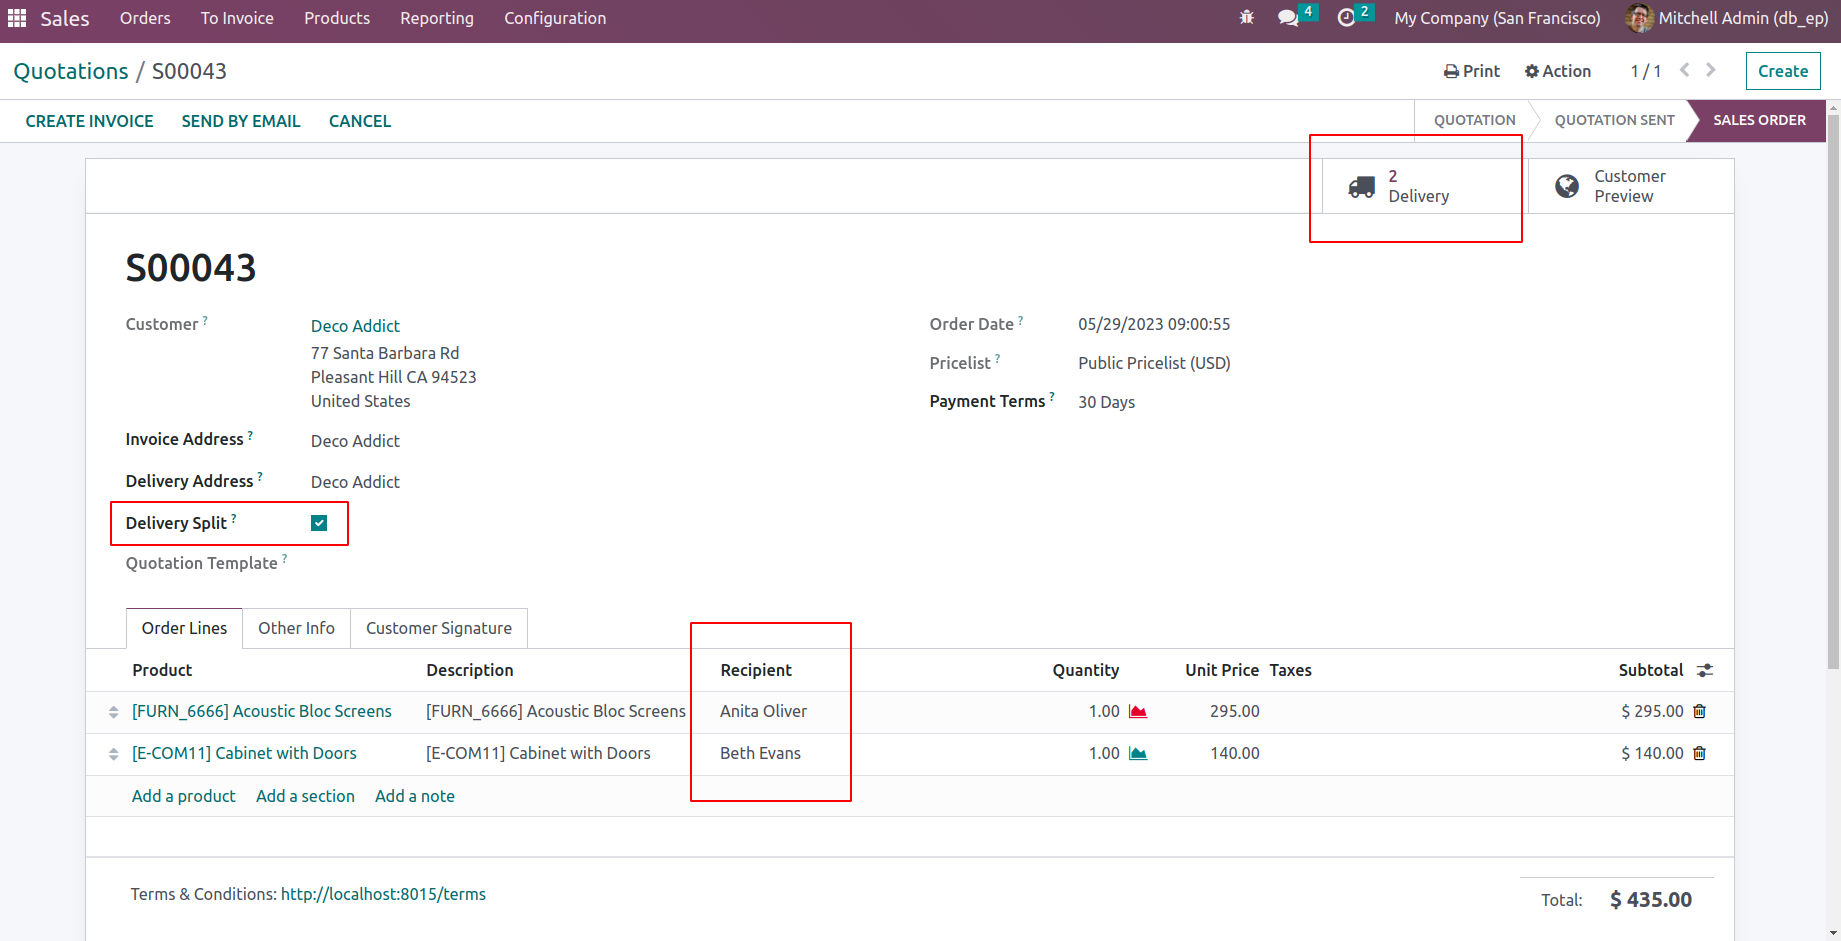Go to previous record arrow

tap(1685, 70)
